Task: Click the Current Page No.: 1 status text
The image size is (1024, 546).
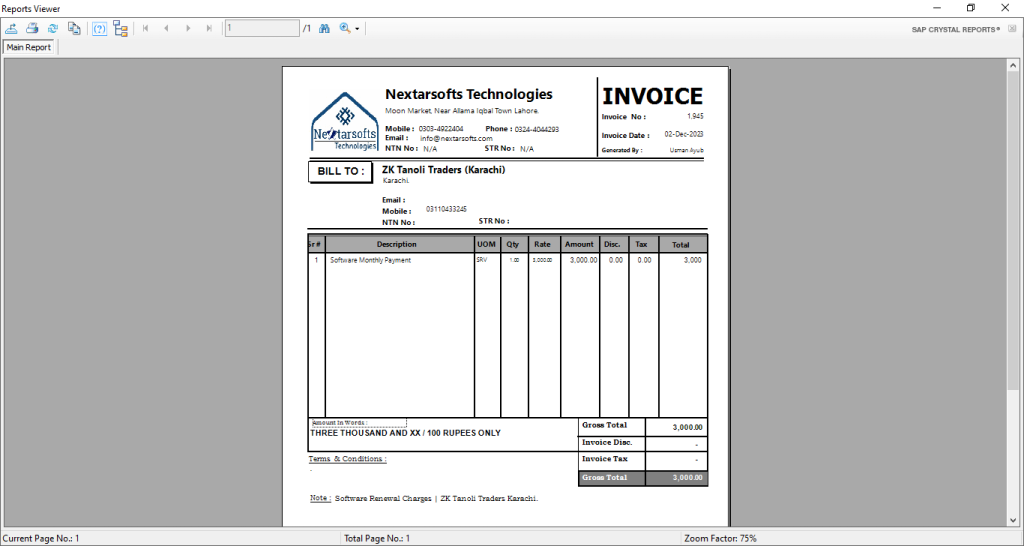Action: click(41, 539)
